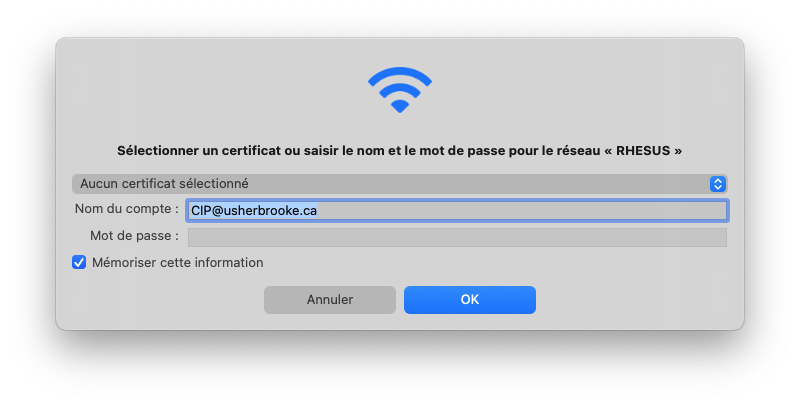This screenshot has width=800, height=404.
Task: Toggle the Mémoriser cette information label
Action: (178, 262)
